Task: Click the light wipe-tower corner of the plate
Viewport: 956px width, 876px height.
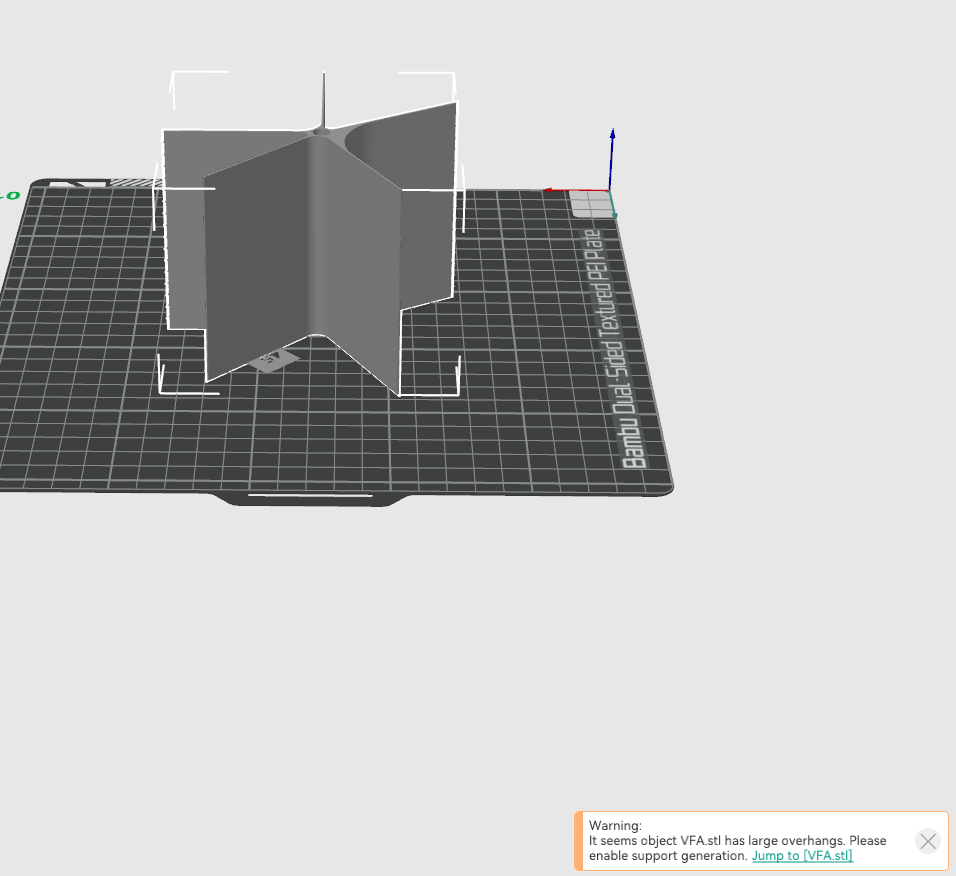Action: pyautogui.click(x=592, y=203)
